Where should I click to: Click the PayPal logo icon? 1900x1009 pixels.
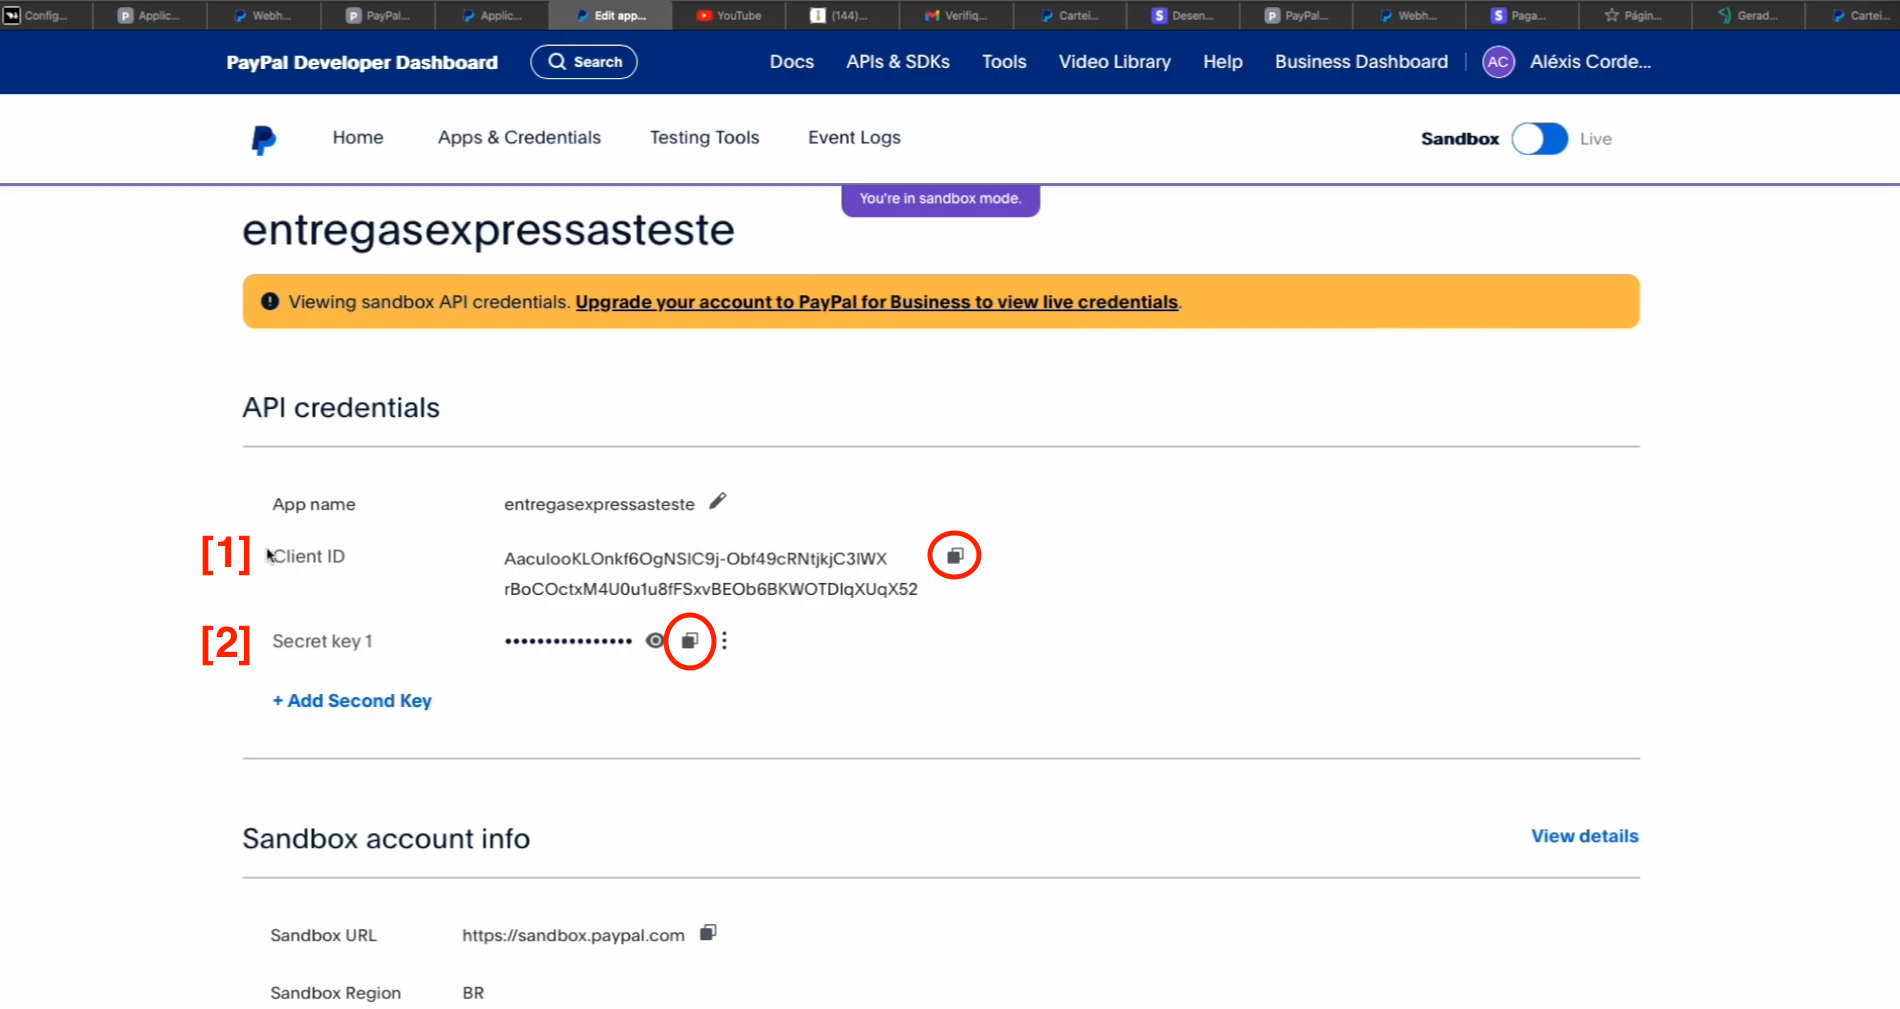[264, 139]
